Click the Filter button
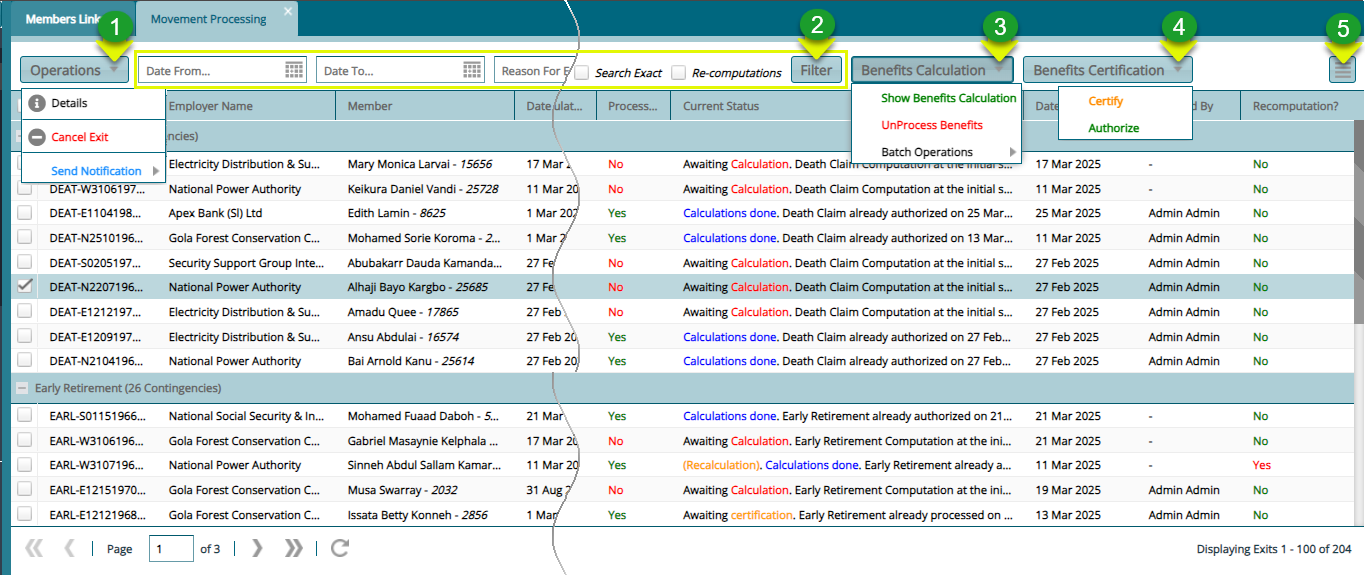The height and width of the screenshot is (575, 1365). click(x=816, y=70)
